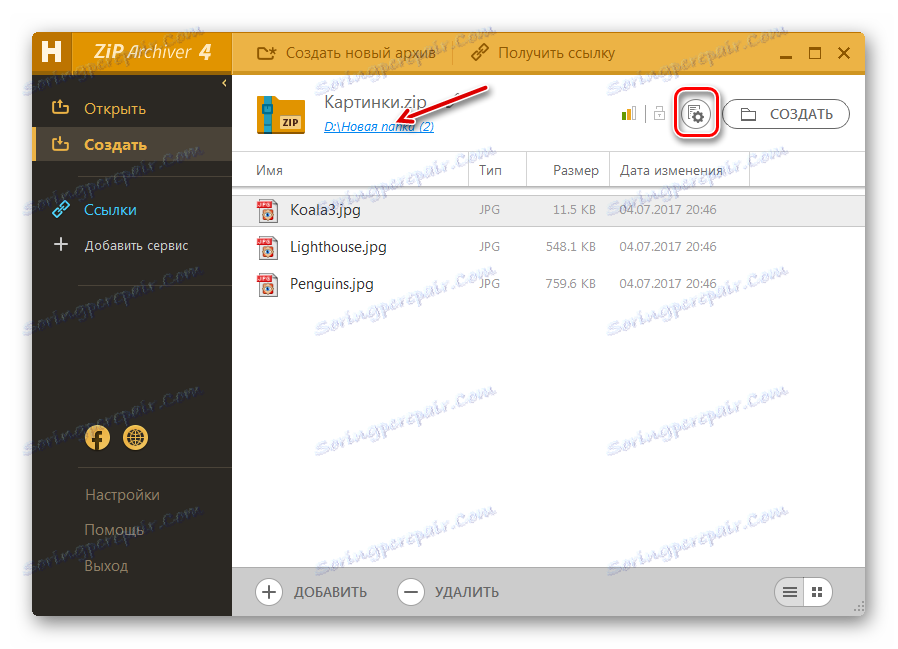Select the Koala3.jpg file row
Image resolution: width=898 pixels, height=649 pixels.
549,210
